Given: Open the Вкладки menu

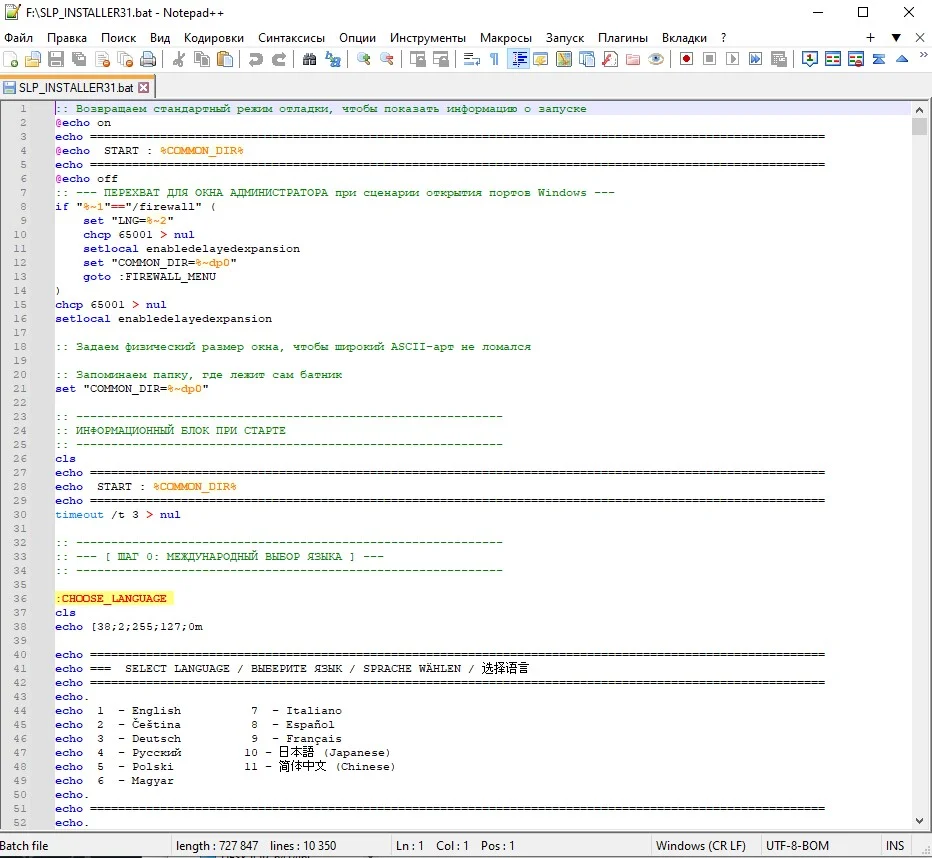Looking at the screenshot, I should (x=684, y=37).
